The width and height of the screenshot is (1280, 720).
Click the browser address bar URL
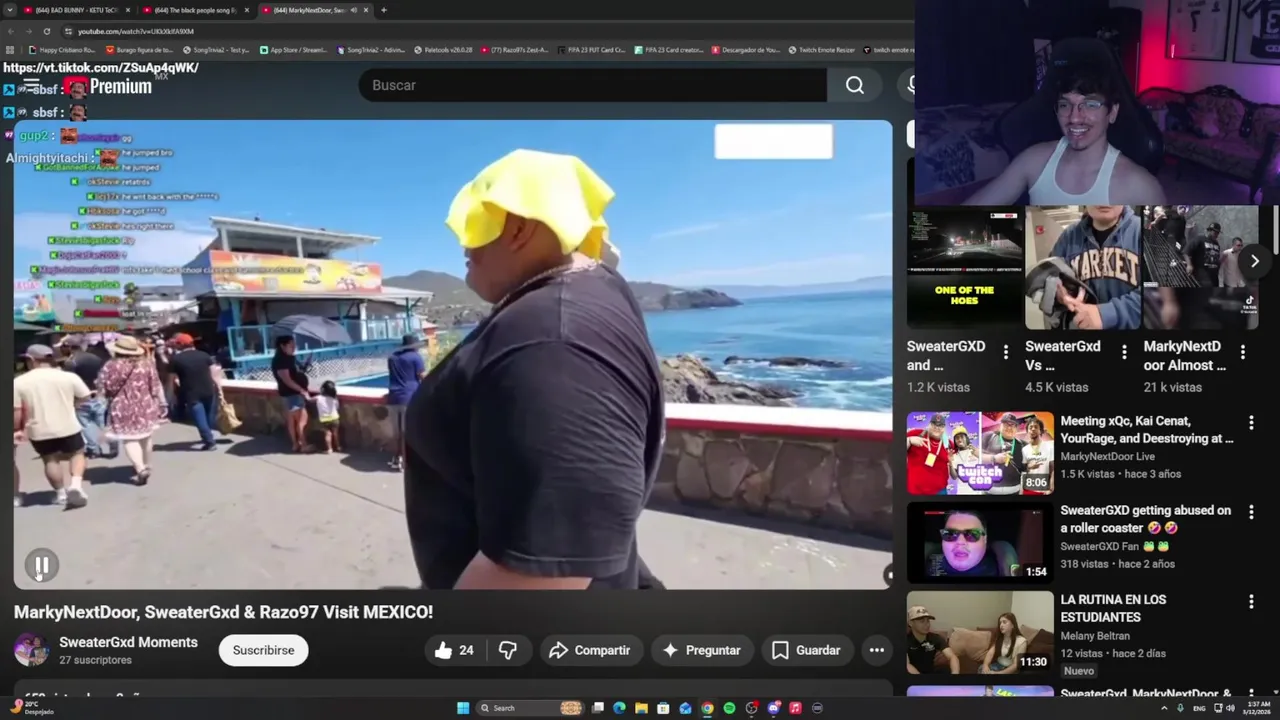(135, 31)
